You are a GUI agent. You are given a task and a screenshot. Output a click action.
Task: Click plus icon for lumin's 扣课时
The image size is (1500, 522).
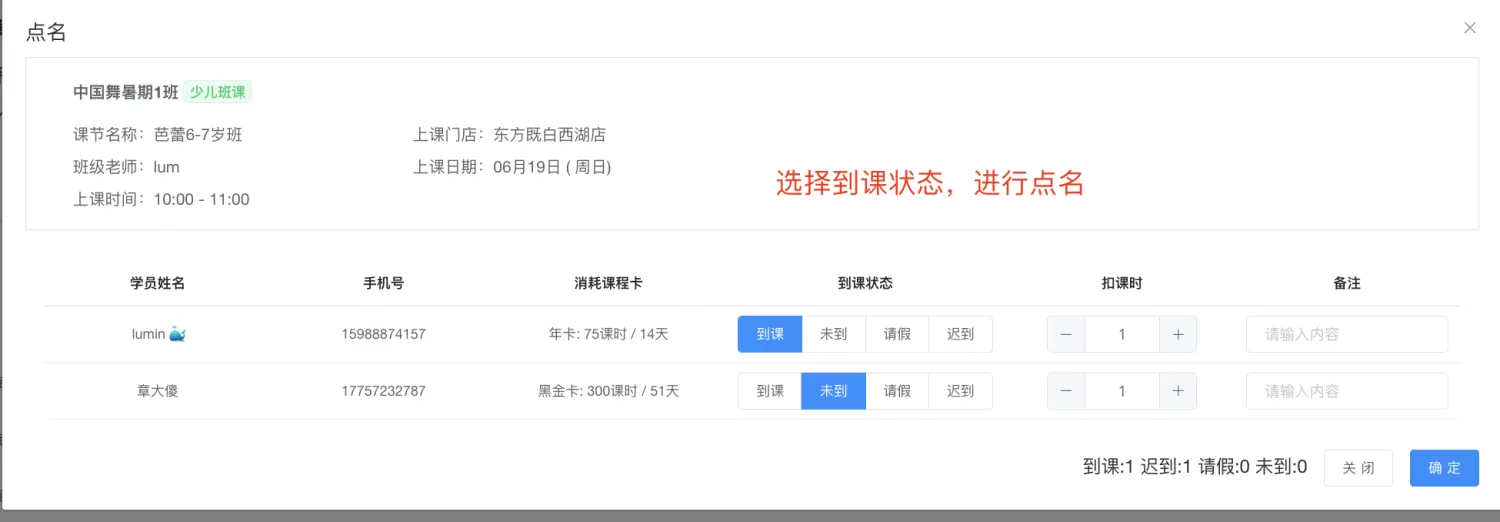tap(1177, 335)
